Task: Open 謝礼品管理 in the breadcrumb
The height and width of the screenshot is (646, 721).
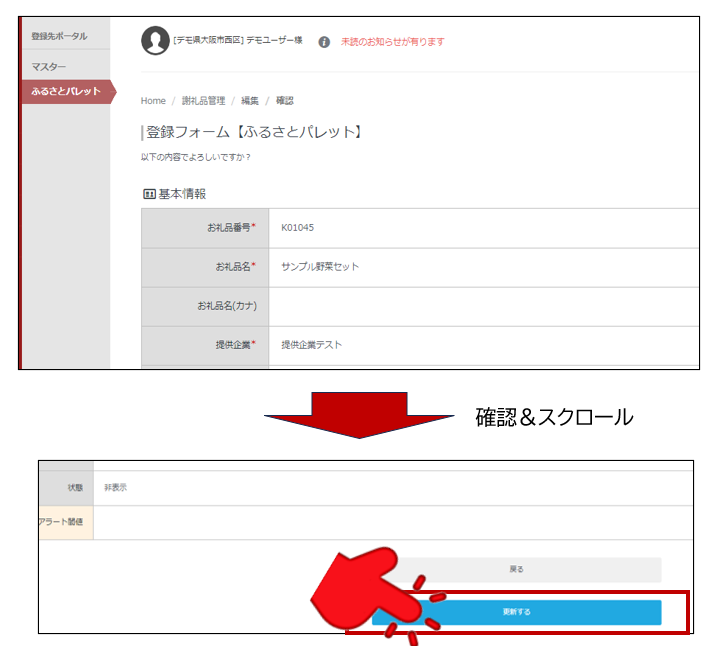Action: pos(205,101)
